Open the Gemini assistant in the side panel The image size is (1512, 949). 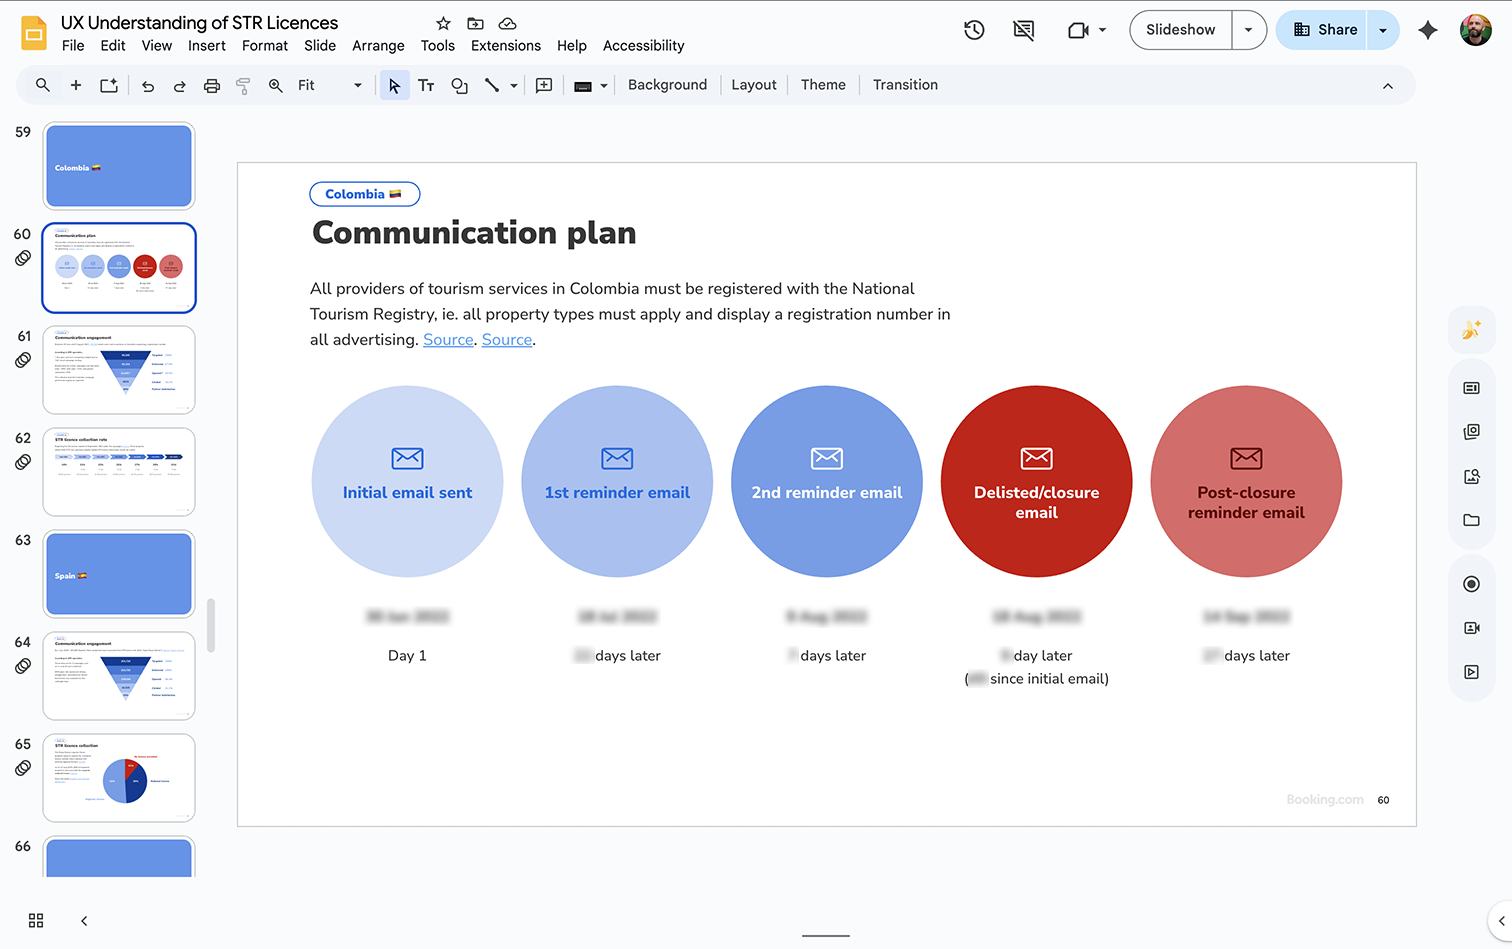1471,330
